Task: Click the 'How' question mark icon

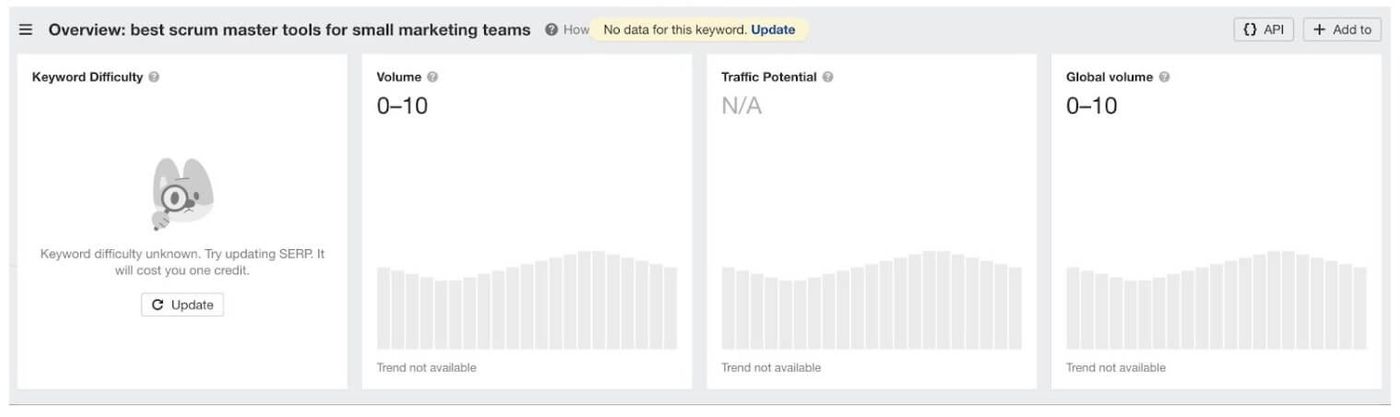Action: click(551, 30)
